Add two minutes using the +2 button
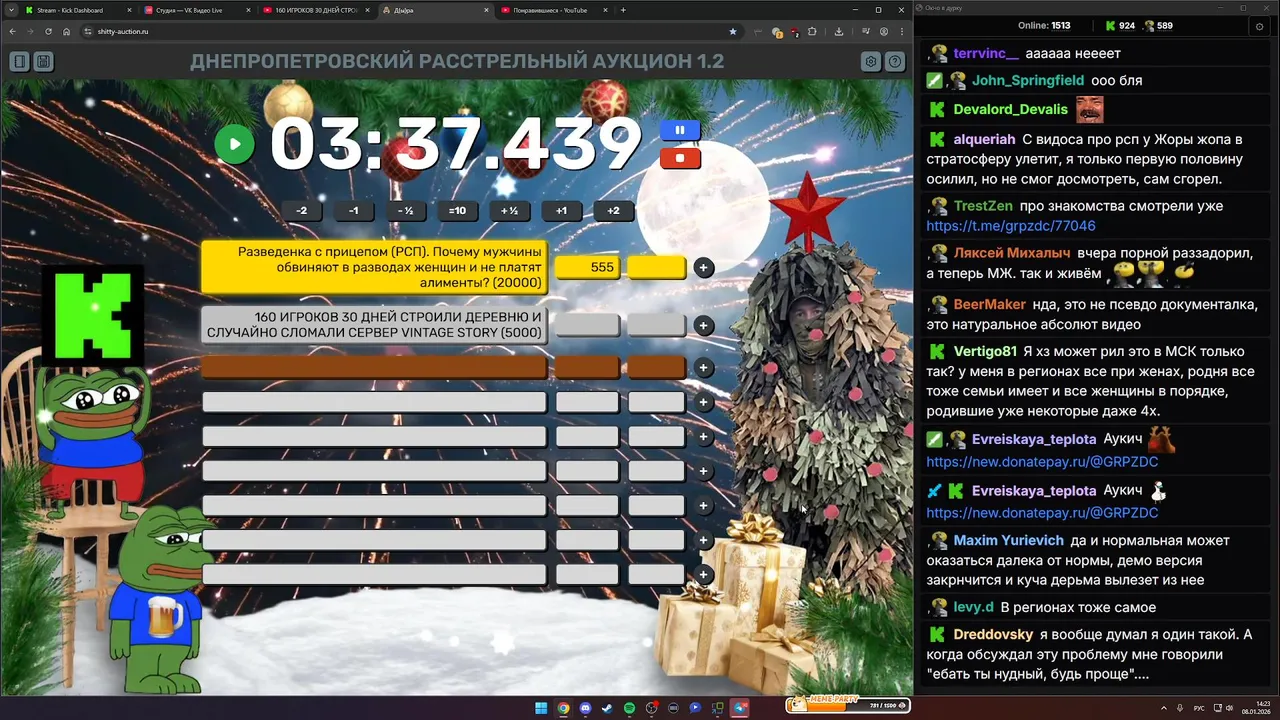Screen dimensions: 1280x720 click(x=613, y=211)
